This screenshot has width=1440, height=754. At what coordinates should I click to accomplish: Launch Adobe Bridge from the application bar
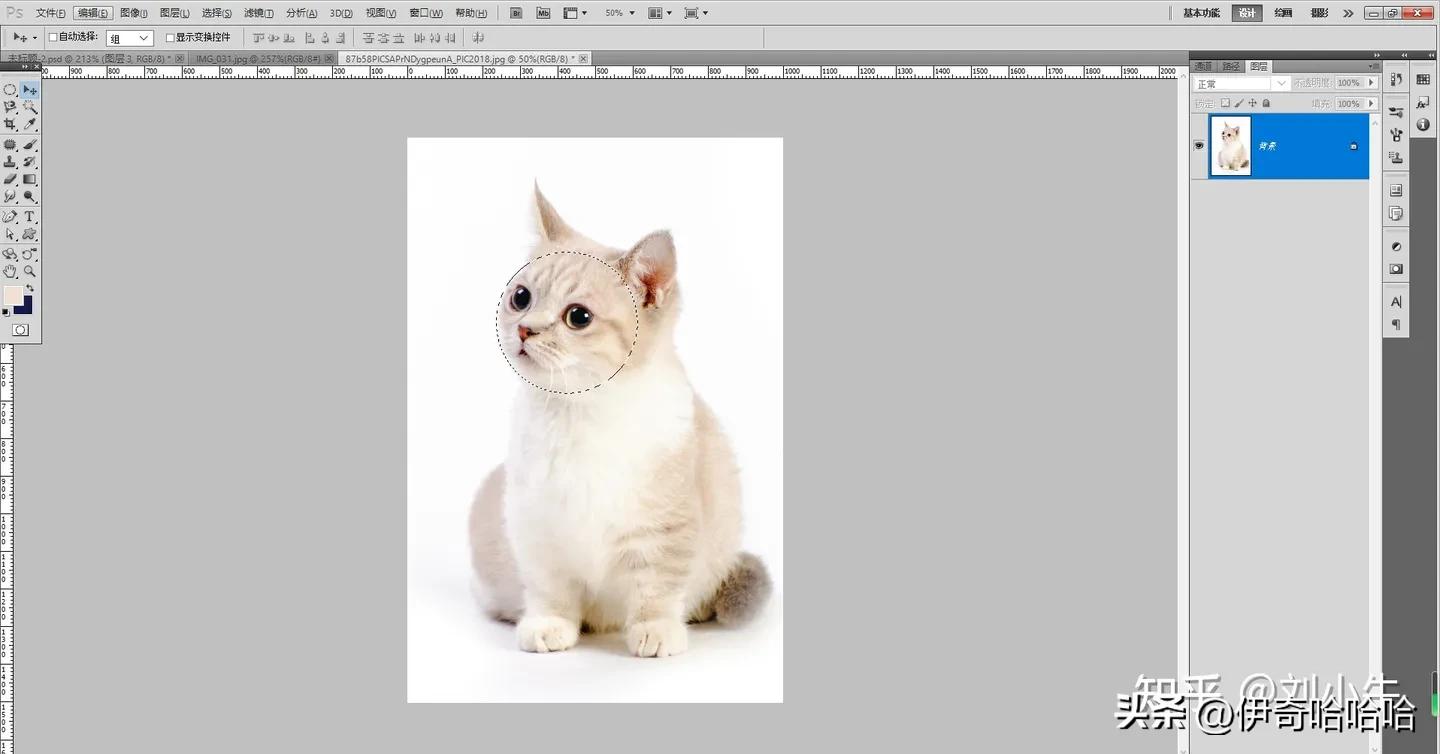pyautogui.click(x=516, y=12)
